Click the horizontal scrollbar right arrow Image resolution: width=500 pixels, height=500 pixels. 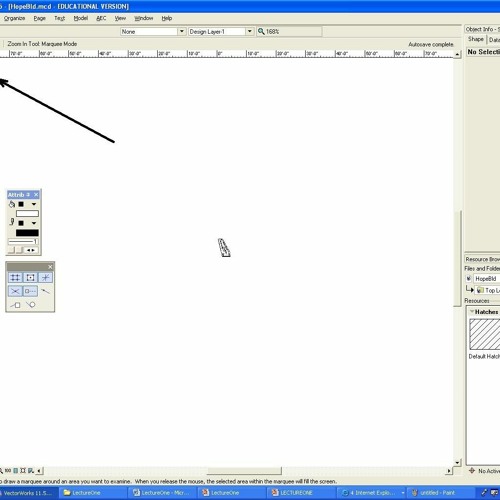(449, 471)
